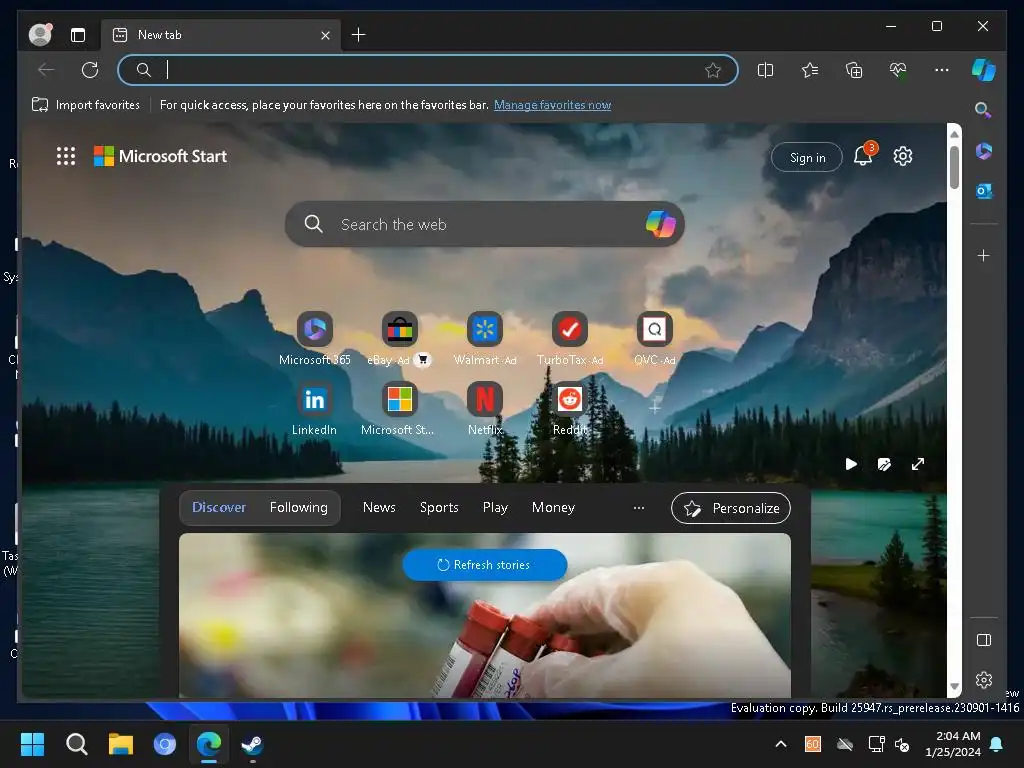The width and height of the screenshot is (1024, 768).
Task: Open the Edge profile avatar
Action: pos(40,35)
